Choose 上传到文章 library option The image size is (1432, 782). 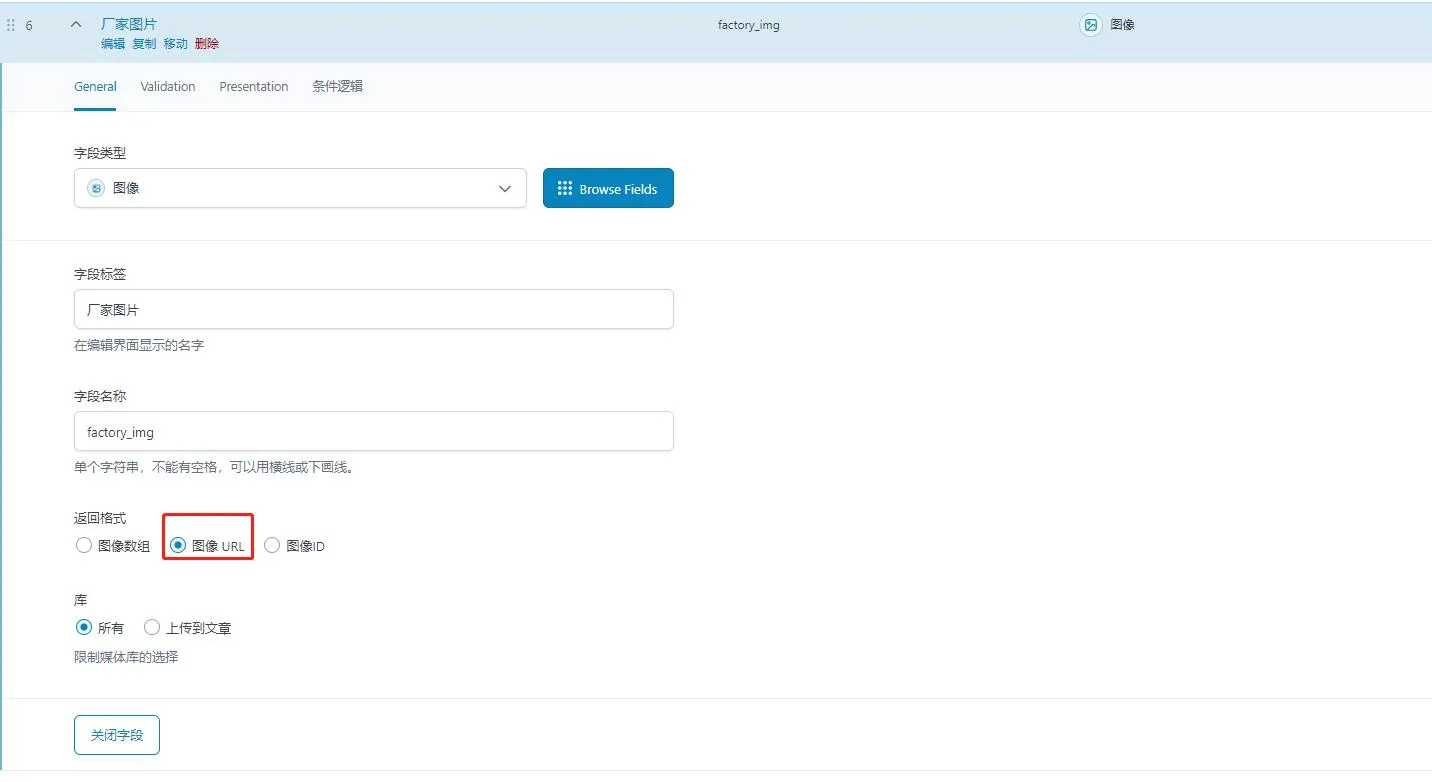tap(152, 628)
